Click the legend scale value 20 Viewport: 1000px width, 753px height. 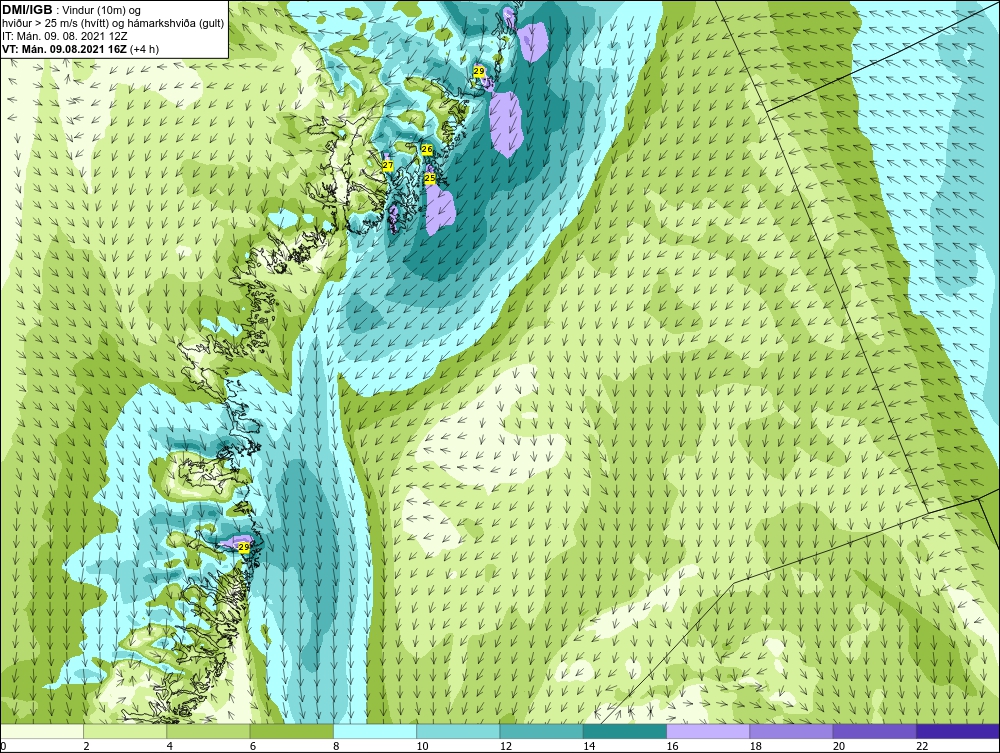click(839, 747)
